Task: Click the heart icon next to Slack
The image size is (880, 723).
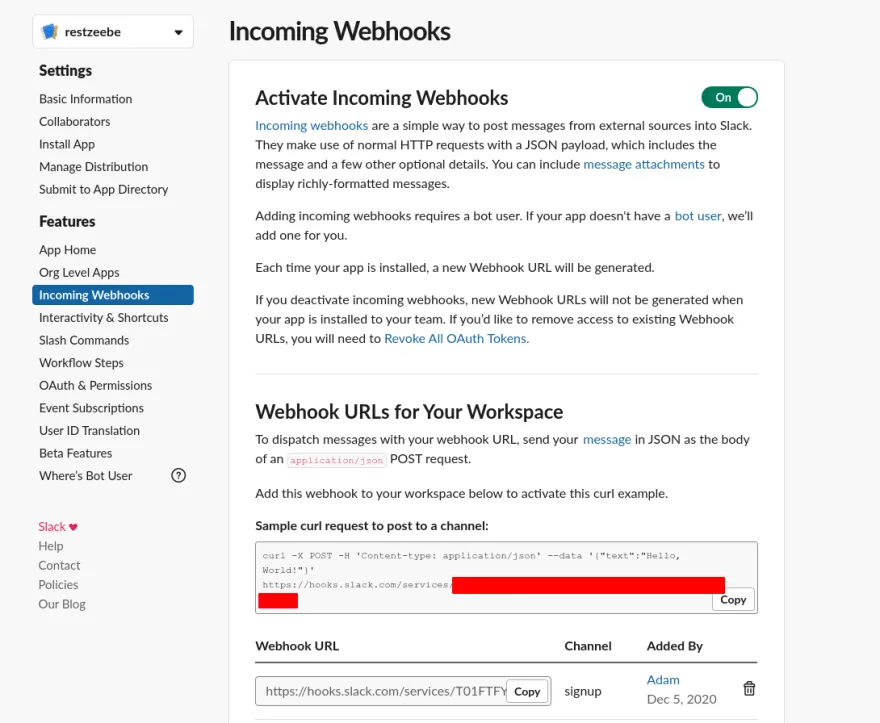Action: click(73, 526)
